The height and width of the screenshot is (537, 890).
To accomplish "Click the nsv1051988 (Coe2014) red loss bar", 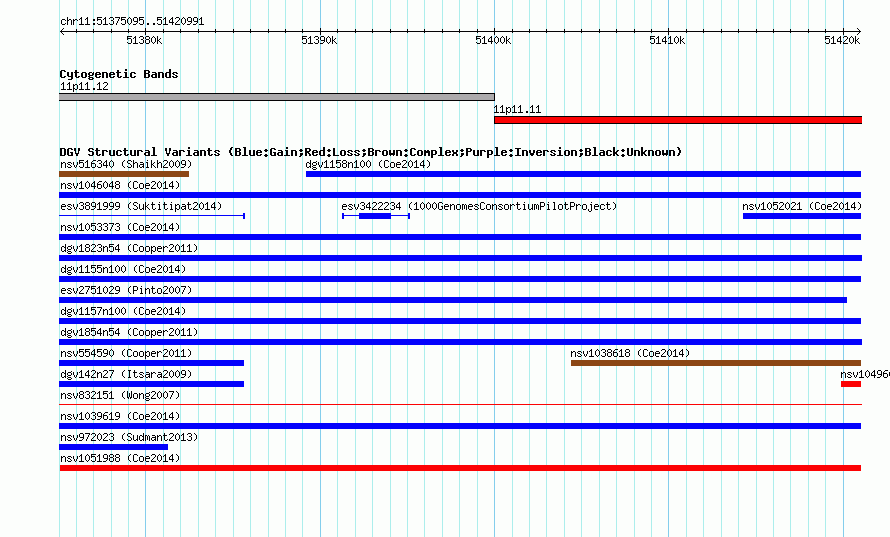I will 460,468.
